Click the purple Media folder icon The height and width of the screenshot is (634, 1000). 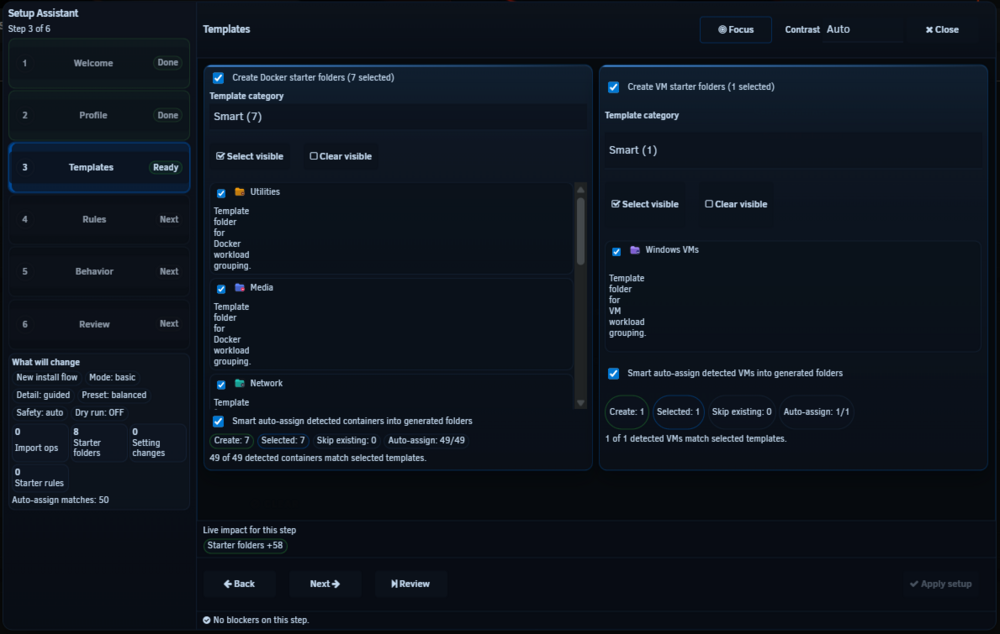[240, 288]
